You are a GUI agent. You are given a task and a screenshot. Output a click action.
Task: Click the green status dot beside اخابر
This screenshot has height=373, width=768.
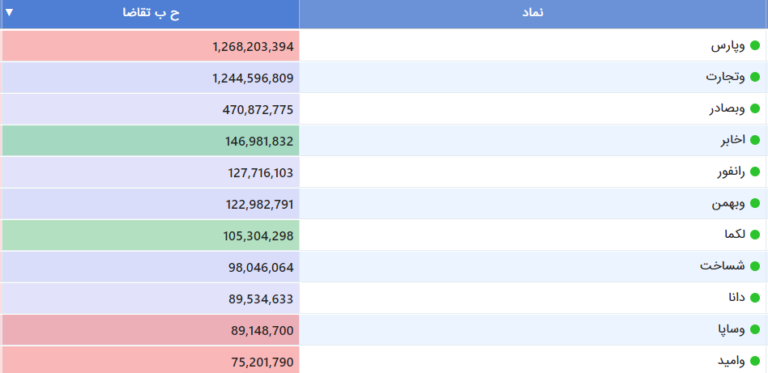pyautogui.click(x=755, y=140)
